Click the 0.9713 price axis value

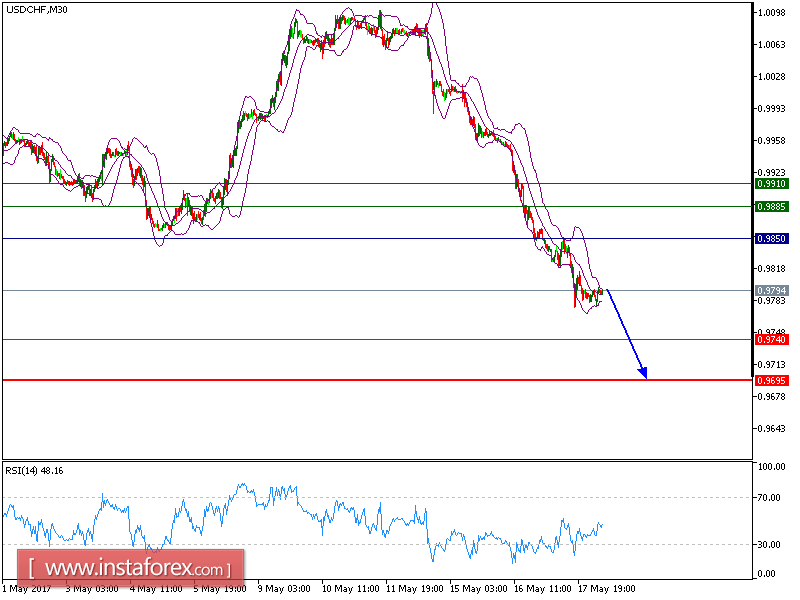pyautogui.click(x=771, y=365)
